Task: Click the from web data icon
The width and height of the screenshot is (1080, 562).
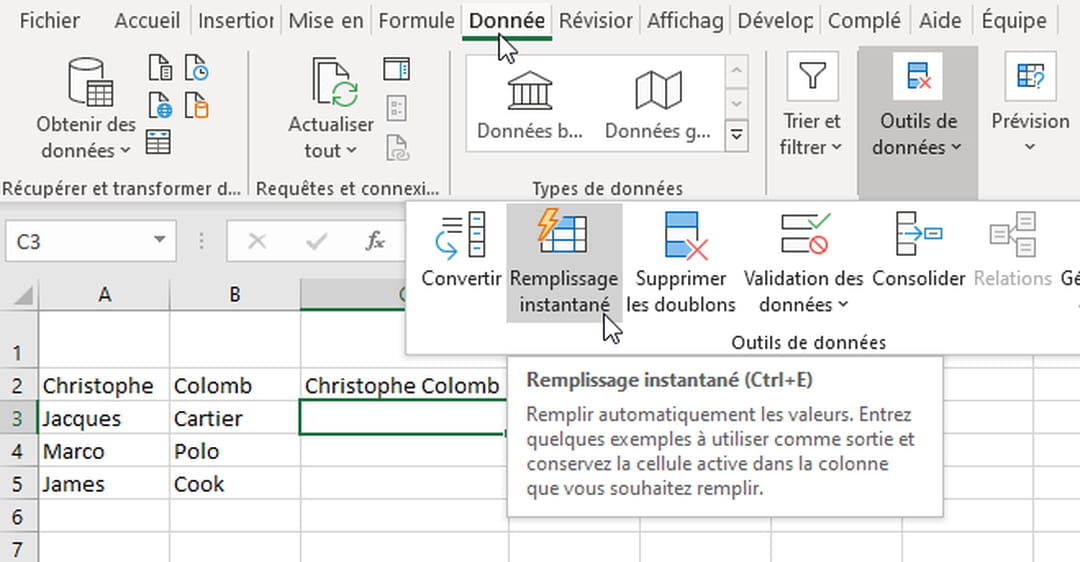Action: pos(160,105)
